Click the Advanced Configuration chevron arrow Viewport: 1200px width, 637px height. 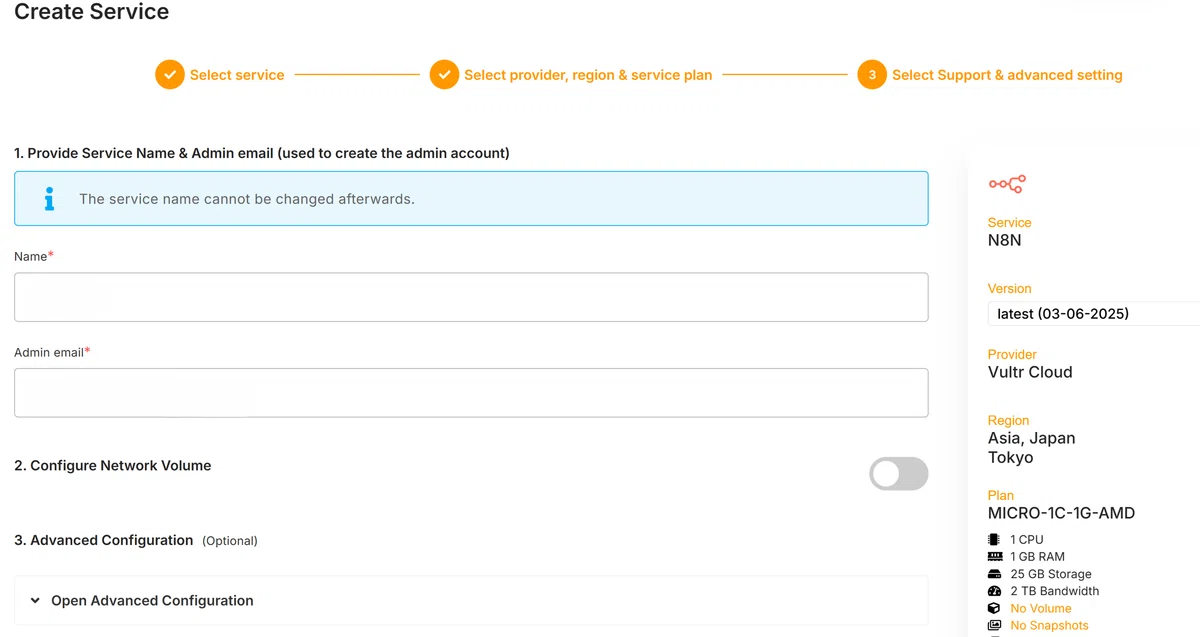tap(35, 601)
